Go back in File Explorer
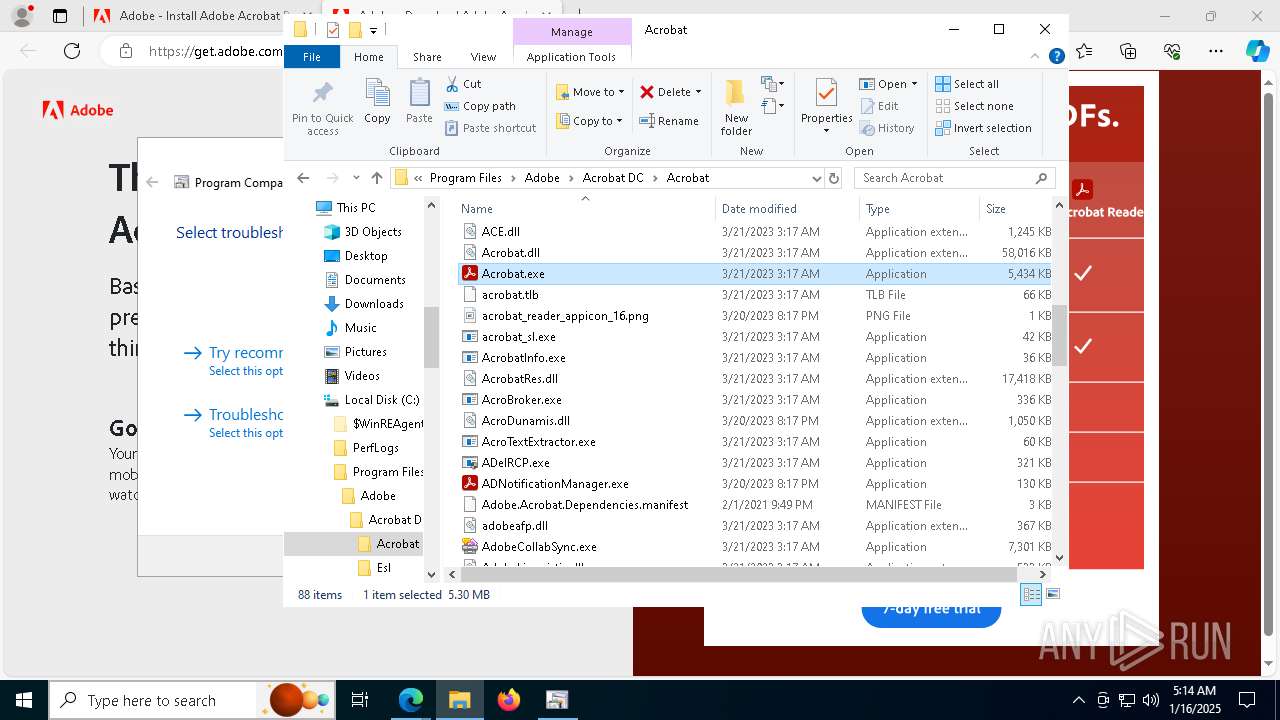Viewport: 1280px width, 720px height. coord(304,178)
